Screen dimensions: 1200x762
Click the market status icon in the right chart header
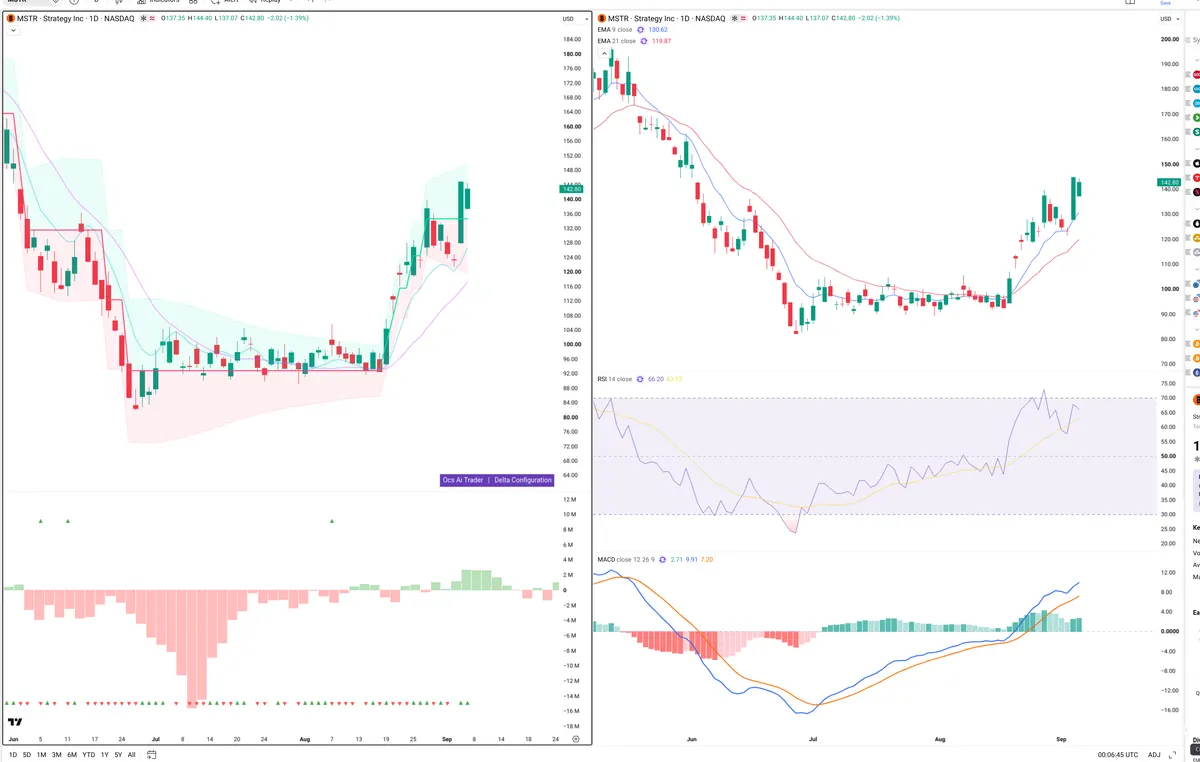(x=736, y=19)
